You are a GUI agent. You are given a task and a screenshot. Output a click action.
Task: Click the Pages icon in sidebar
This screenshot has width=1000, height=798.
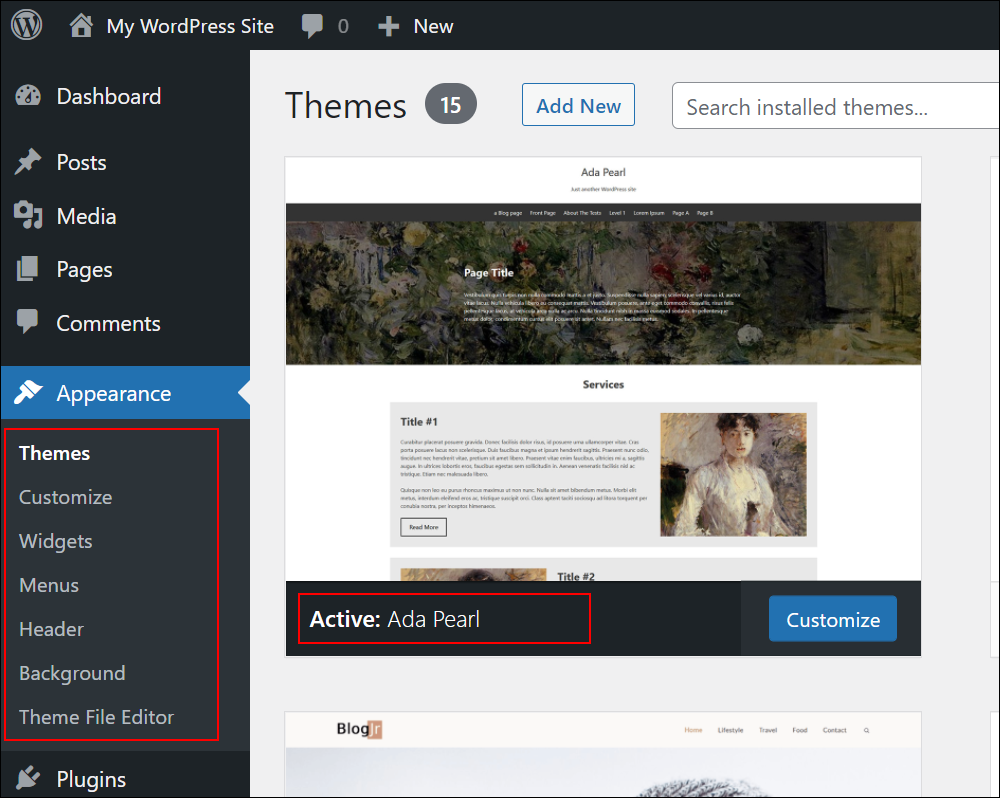27,269
